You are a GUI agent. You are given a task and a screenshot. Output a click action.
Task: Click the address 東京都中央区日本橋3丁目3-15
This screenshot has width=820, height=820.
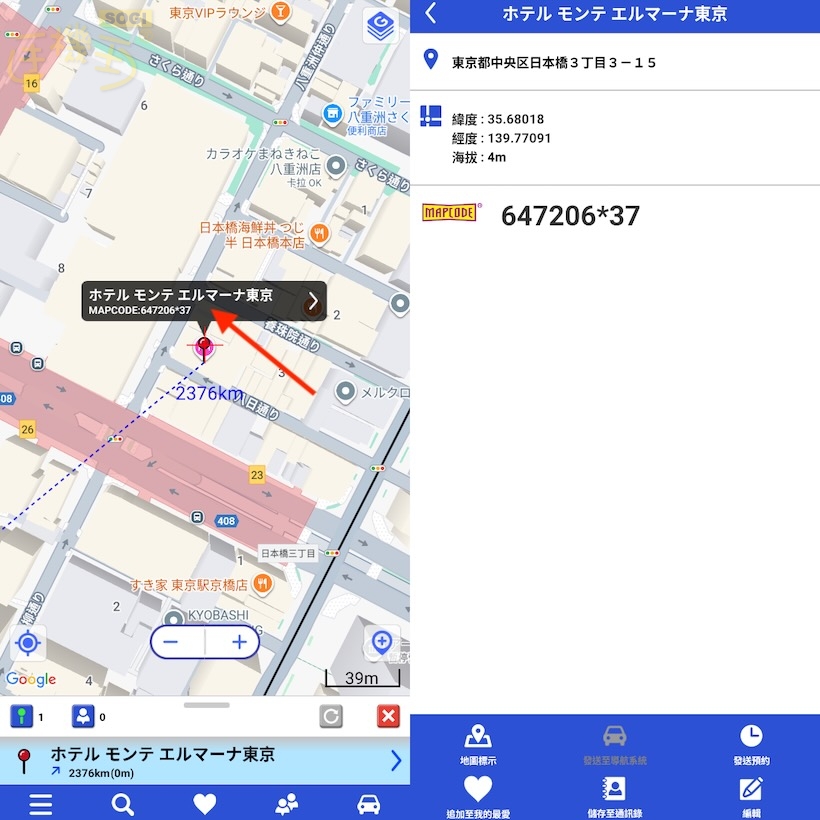tap(554, 63)
